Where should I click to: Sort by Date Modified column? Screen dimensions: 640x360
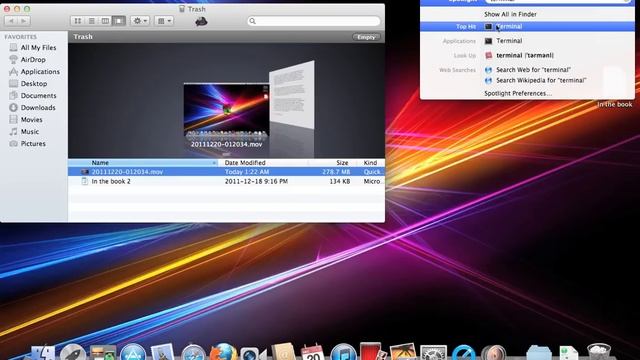coord(263,162)
